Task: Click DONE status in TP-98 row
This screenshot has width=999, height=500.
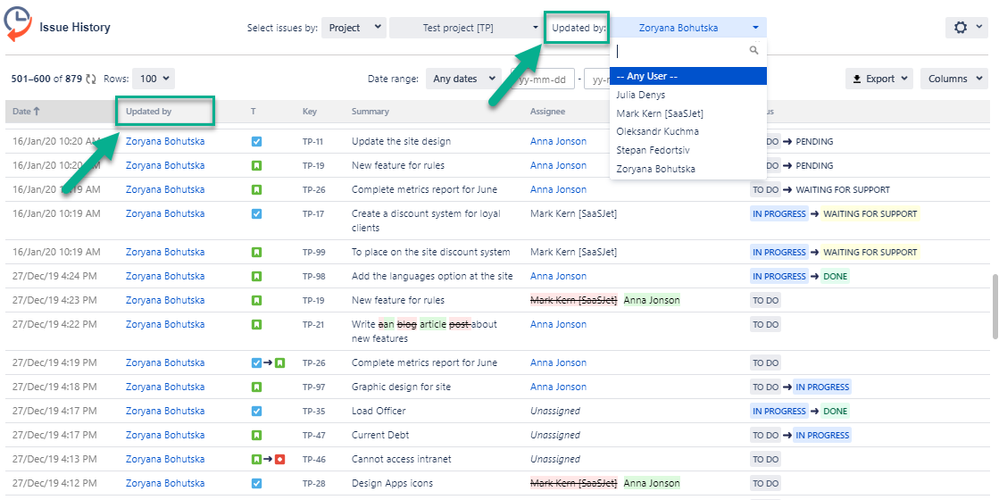Action: point(835,276)
